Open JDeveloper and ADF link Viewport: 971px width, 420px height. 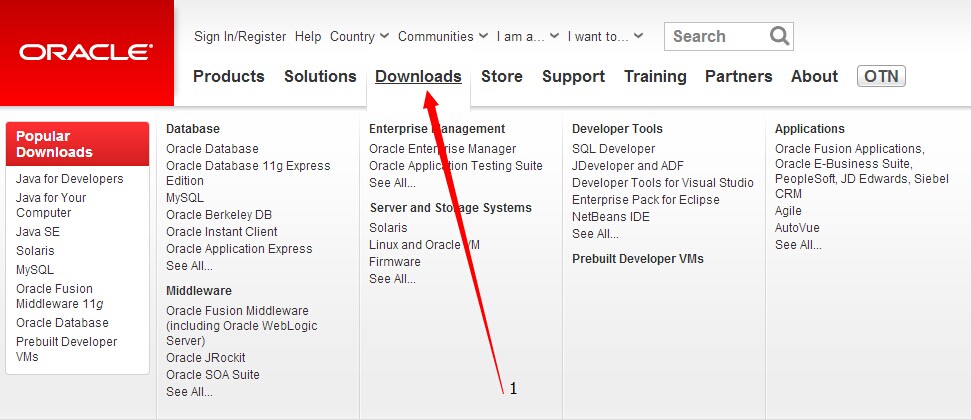[628, 166]
